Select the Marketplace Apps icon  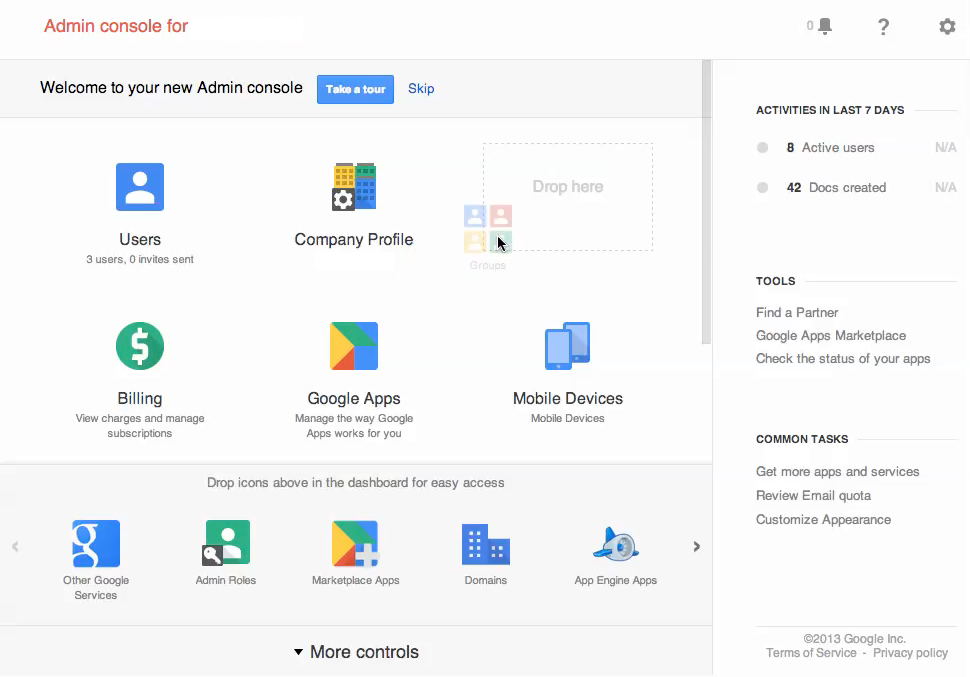click(x=355, y=544)
